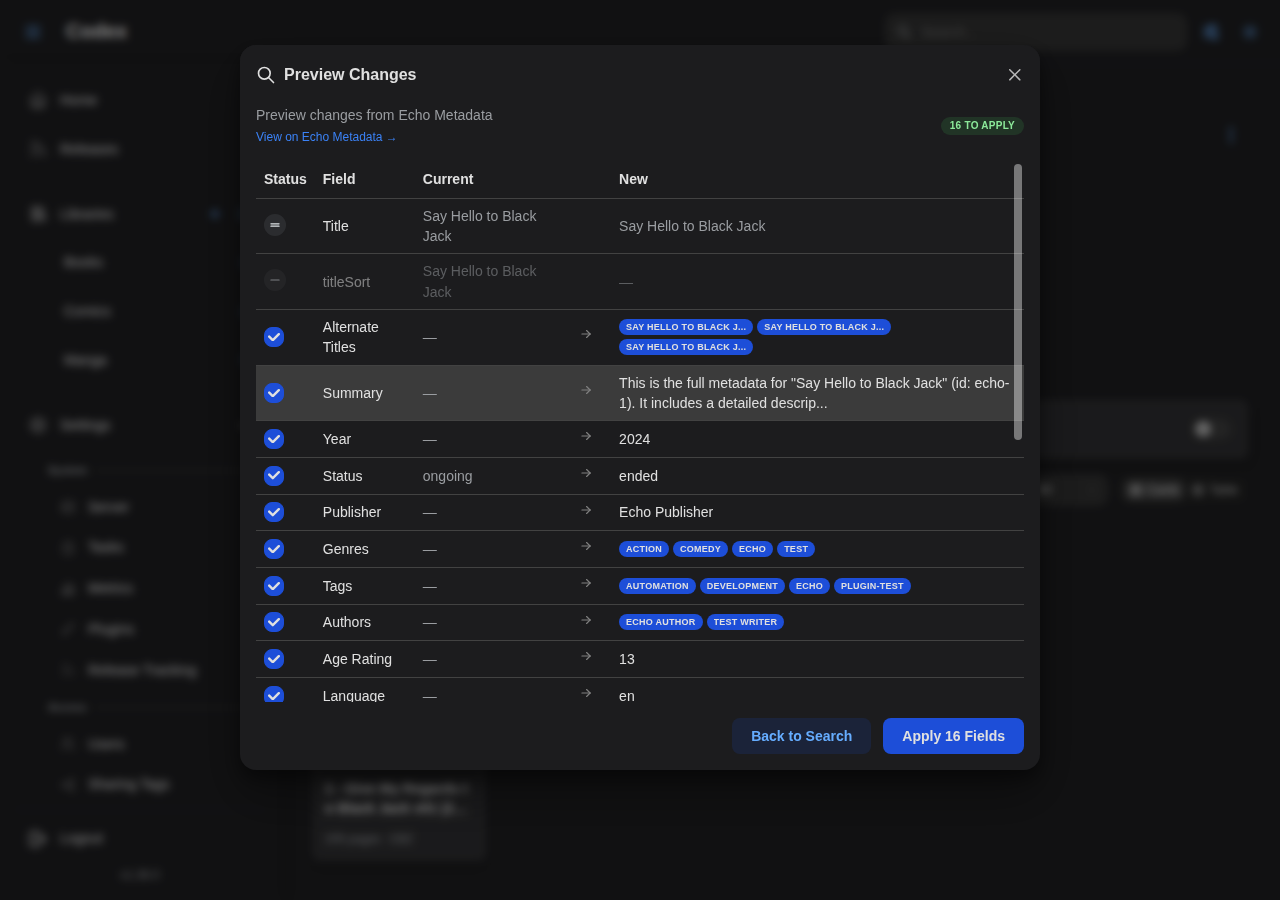This screenshot has width=1280, height=900.
Task: Click the arrow icon in Age Rating row
Action: (586, 656)
